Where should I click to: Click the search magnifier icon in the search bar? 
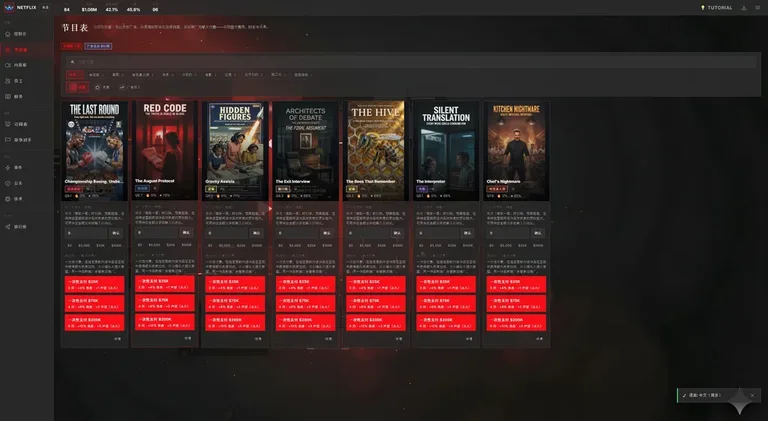click(72, 62)
